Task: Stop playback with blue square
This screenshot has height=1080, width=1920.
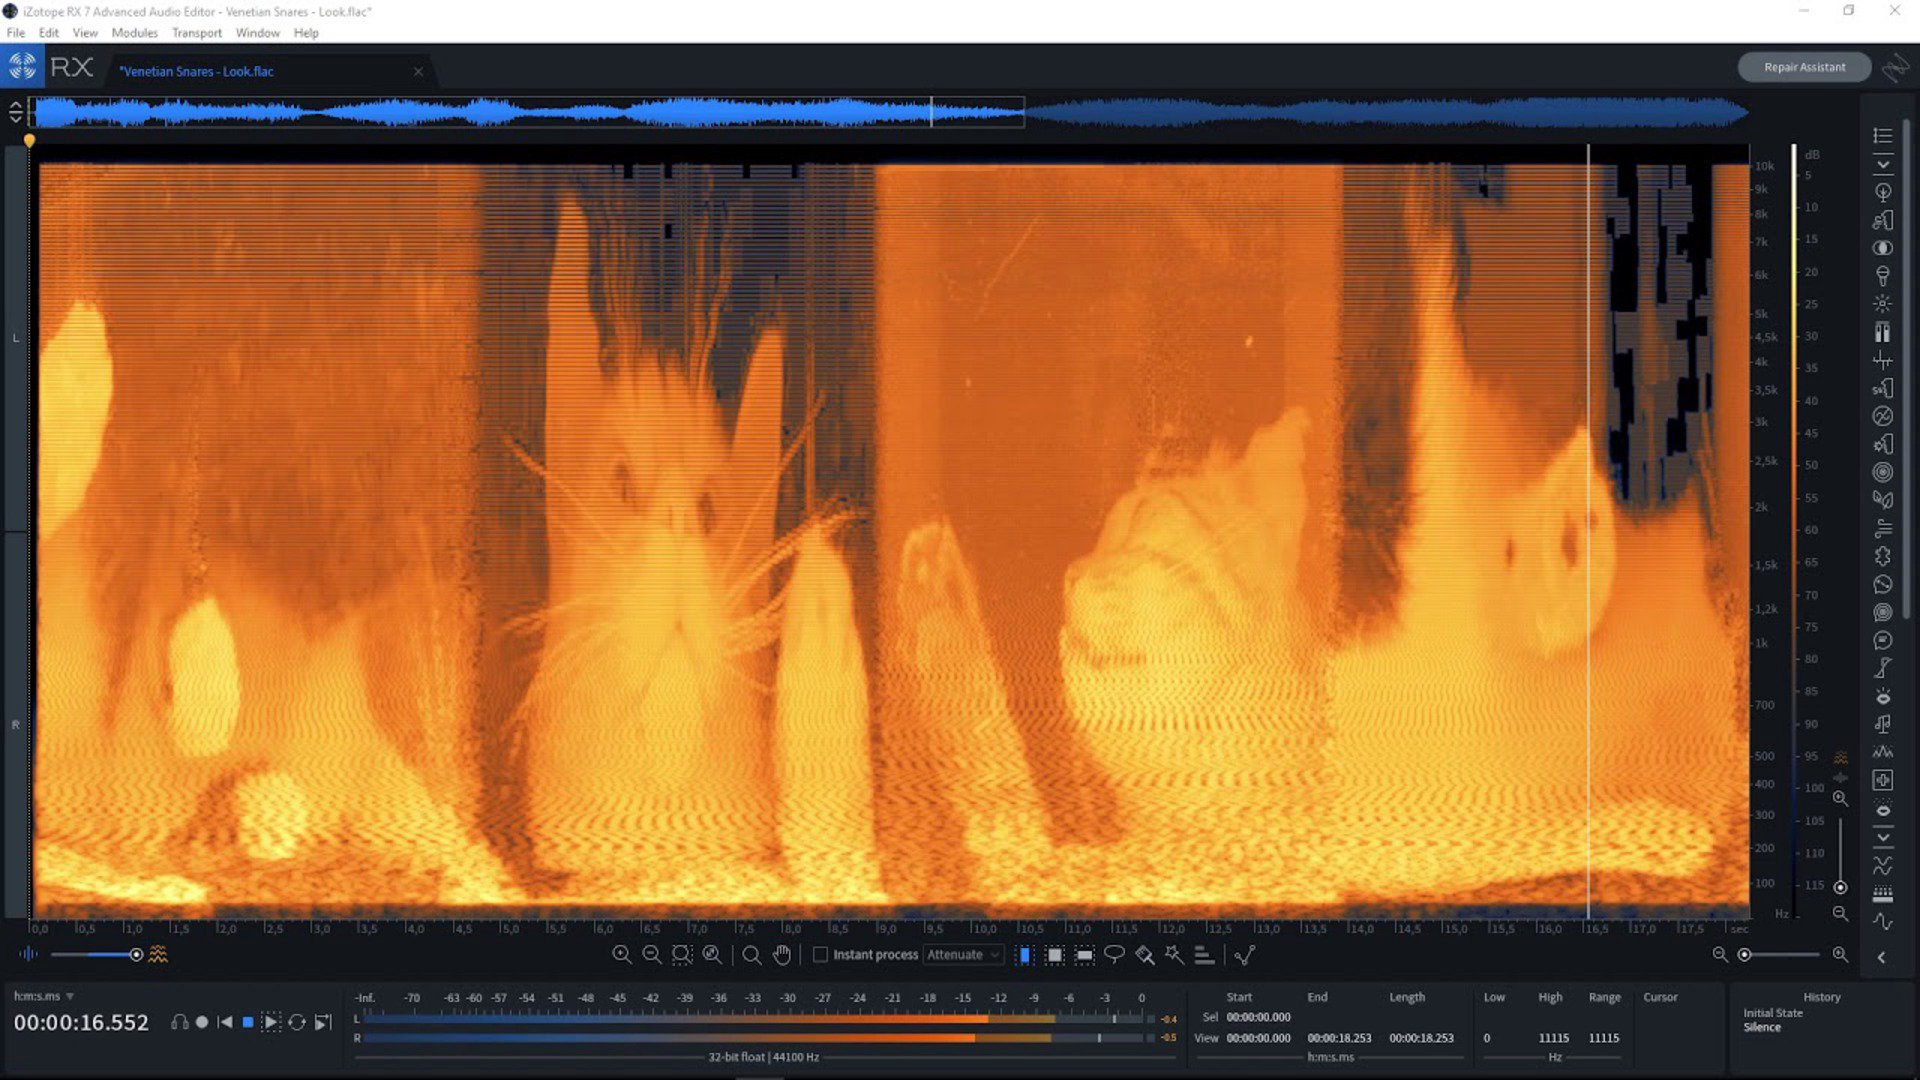Action: (x=248, y=1022)
